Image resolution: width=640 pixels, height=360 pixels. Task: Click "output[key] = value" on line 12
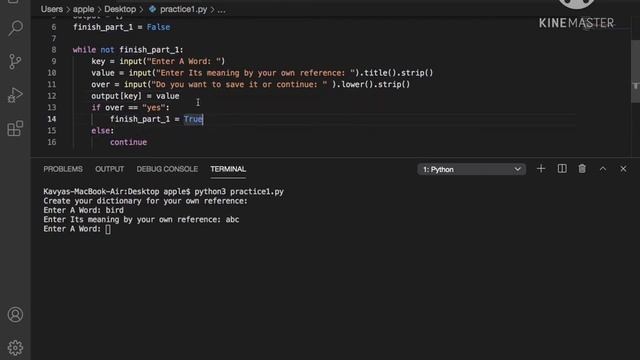coord(135,96)
